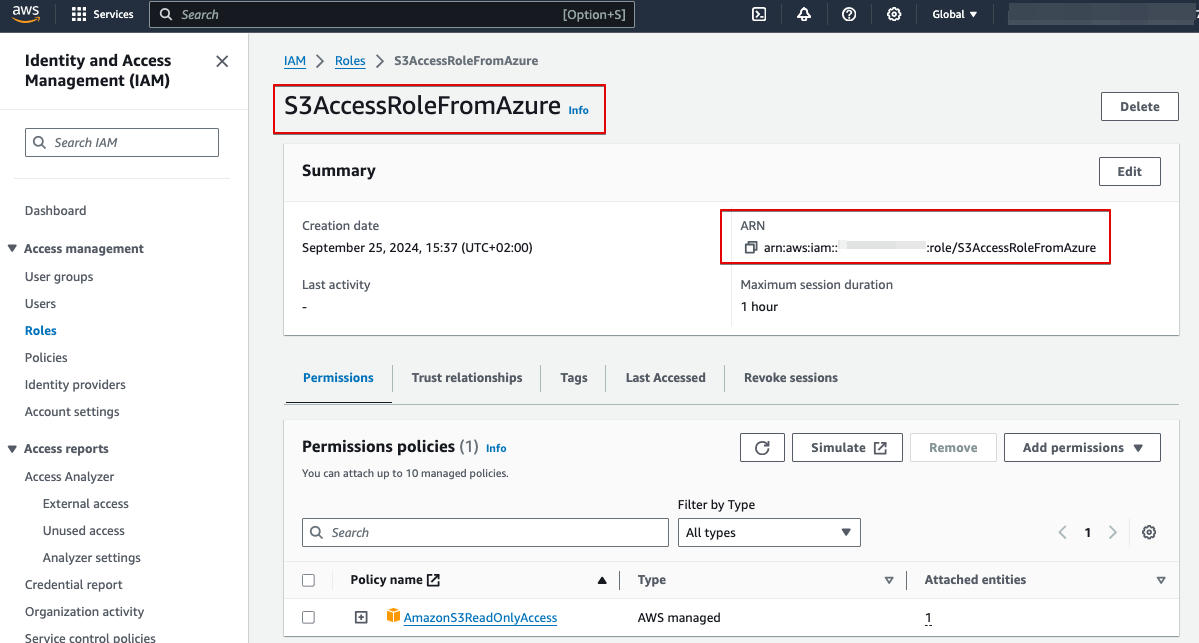
Task: Copy the role ARN using the copy icon
Action: 751,246
